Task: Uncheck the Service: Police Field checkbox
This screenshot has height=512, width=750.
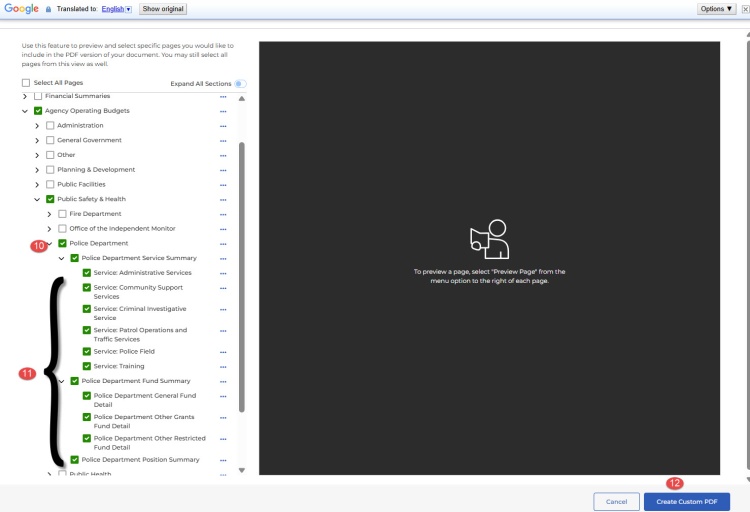Action: [86, 352]
